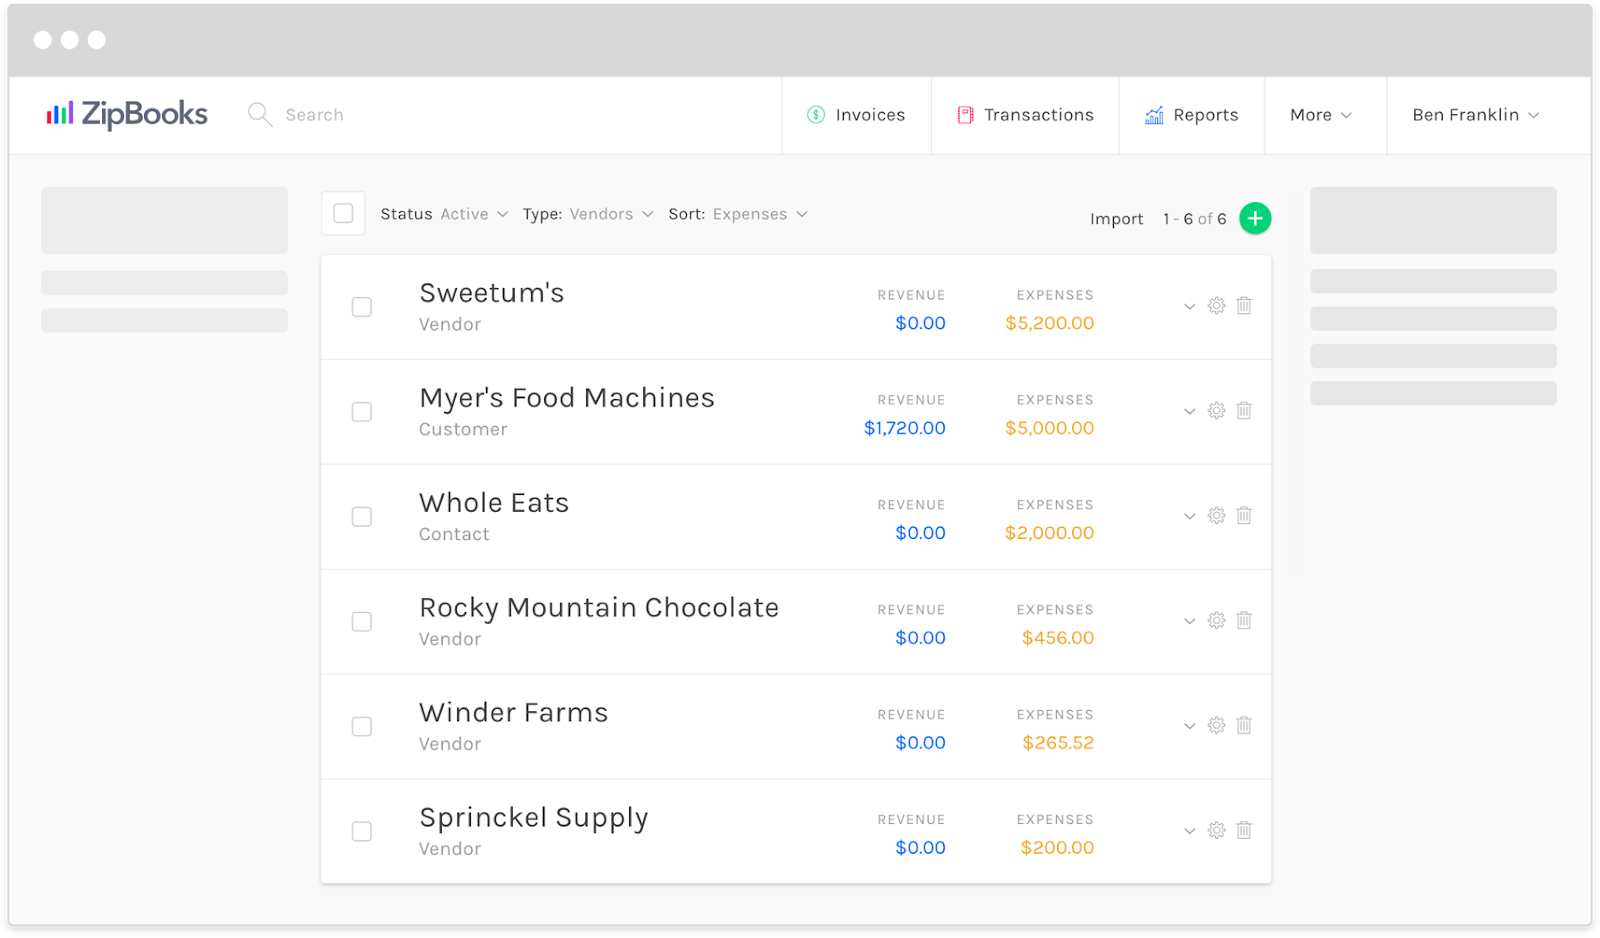Delete Winder Farms with trash icon
Viewport: 1600px width, 938px height.
(x=1244, y=726)
